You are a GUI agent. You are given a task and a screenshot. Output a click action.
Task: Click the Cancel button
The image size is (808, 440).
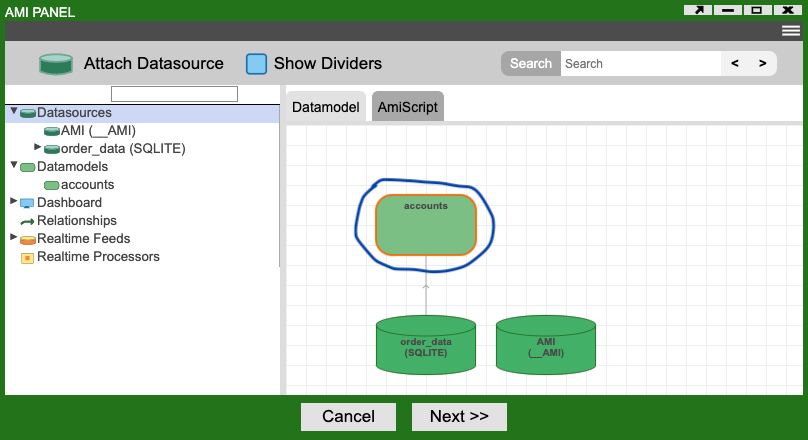(348, 417)
